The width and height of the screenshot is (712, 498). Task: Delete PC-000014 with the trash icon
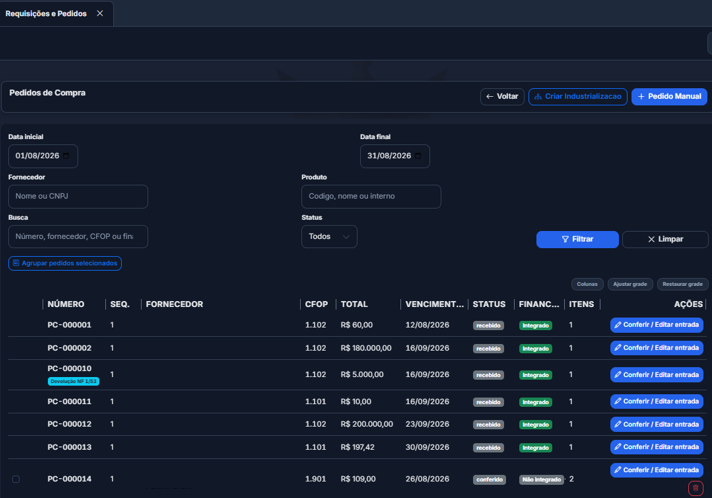click(x=696, y=488)
